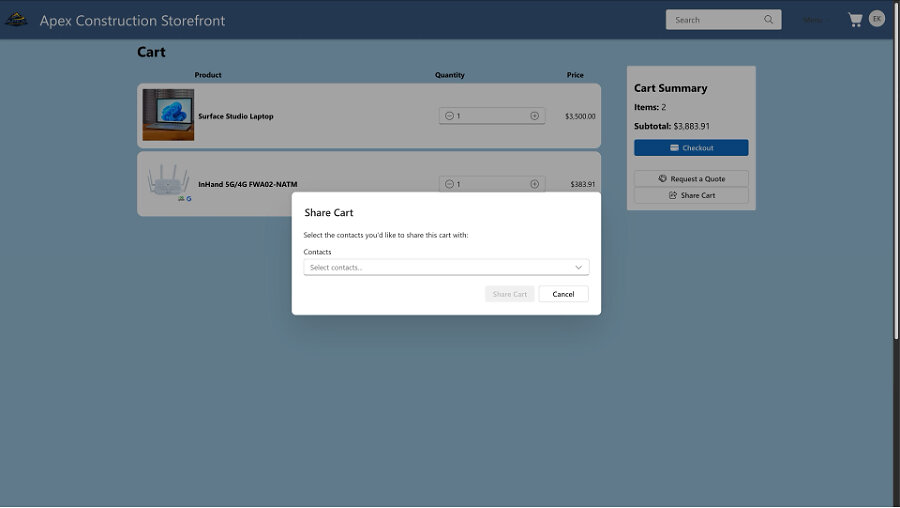This screenshot has height=508, width=900.
Task: Click the Subtotal $3,883.91 text
Action: click(x=672, y=126)
